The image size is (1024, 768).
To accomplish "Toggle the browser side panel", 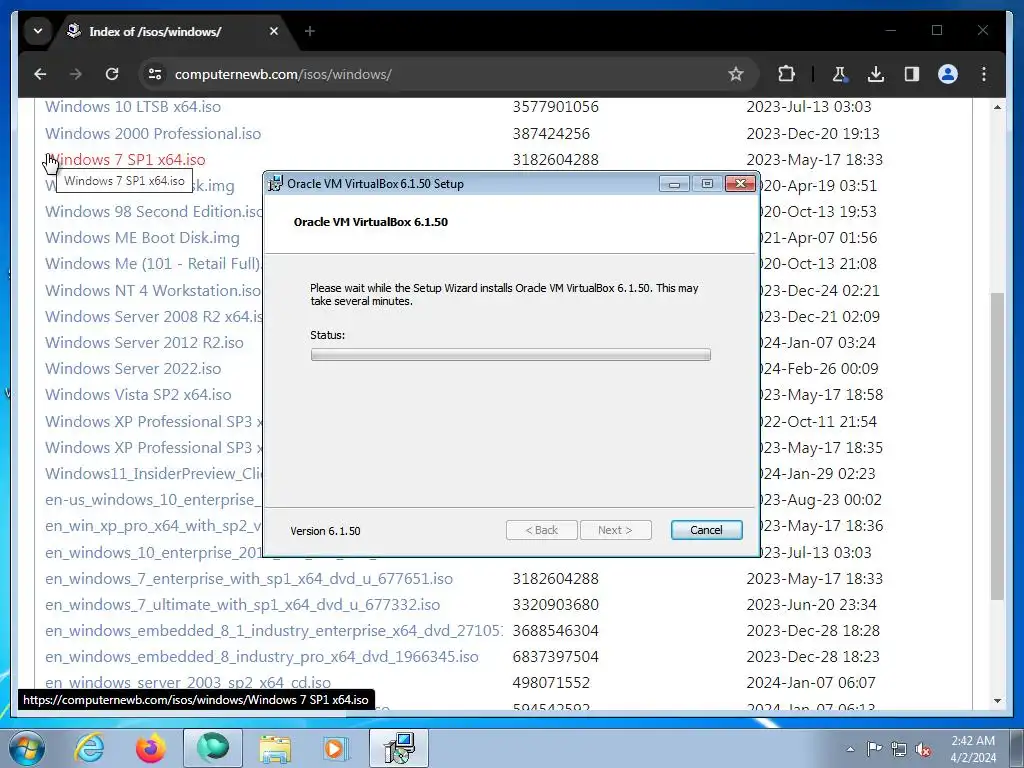I will (912, 74).
